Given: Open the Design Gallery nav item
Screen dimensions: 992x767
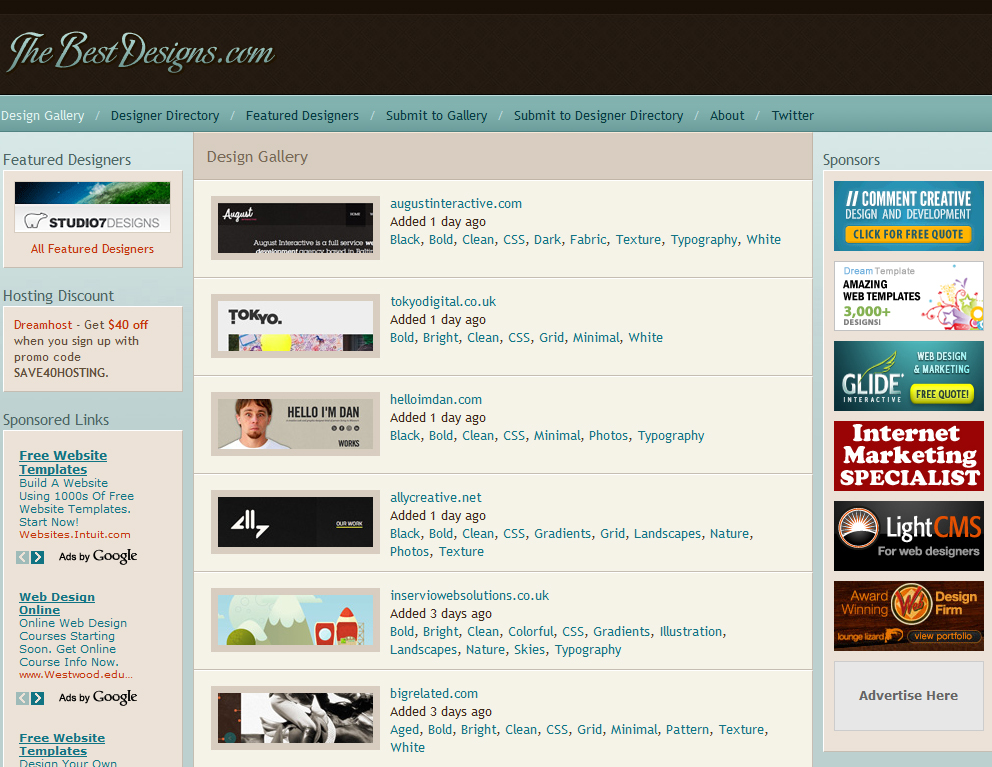Looking at the screenshot, I should click(42, 115).
